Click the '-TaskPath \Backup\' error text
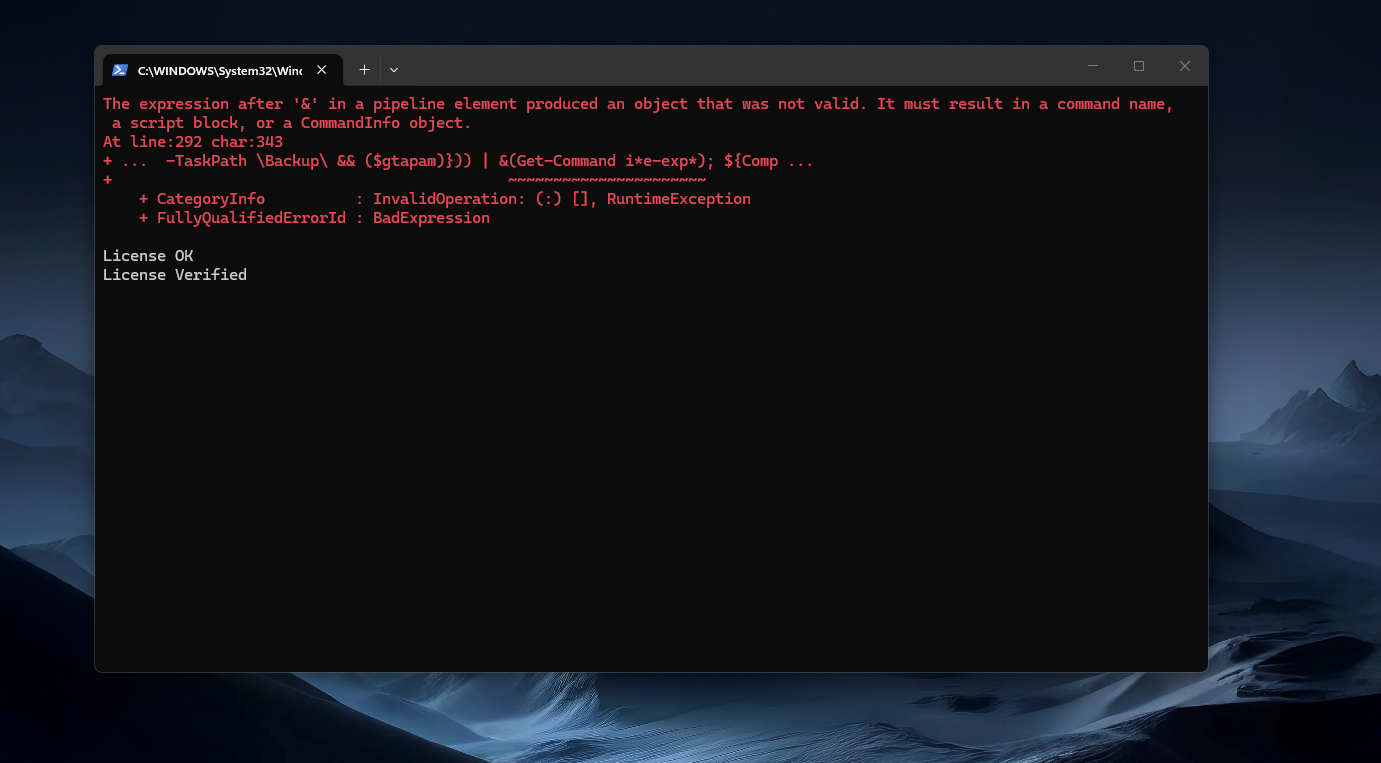 point(247,161)
